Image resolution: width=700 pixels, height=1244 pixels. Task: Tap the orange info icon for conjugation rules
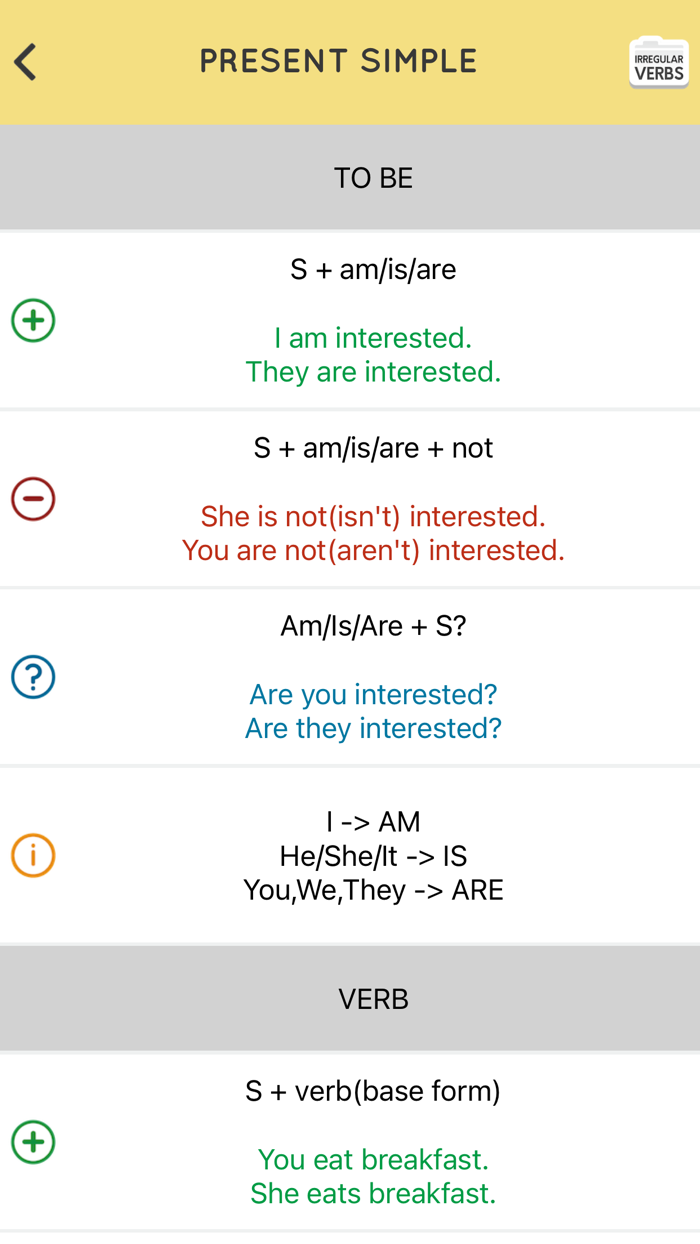click(x=33, y=856)
